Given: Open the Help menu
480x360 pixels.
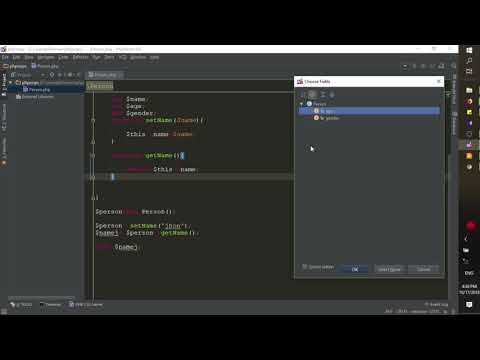Looking at the screenshot, I should click(154, 57).
